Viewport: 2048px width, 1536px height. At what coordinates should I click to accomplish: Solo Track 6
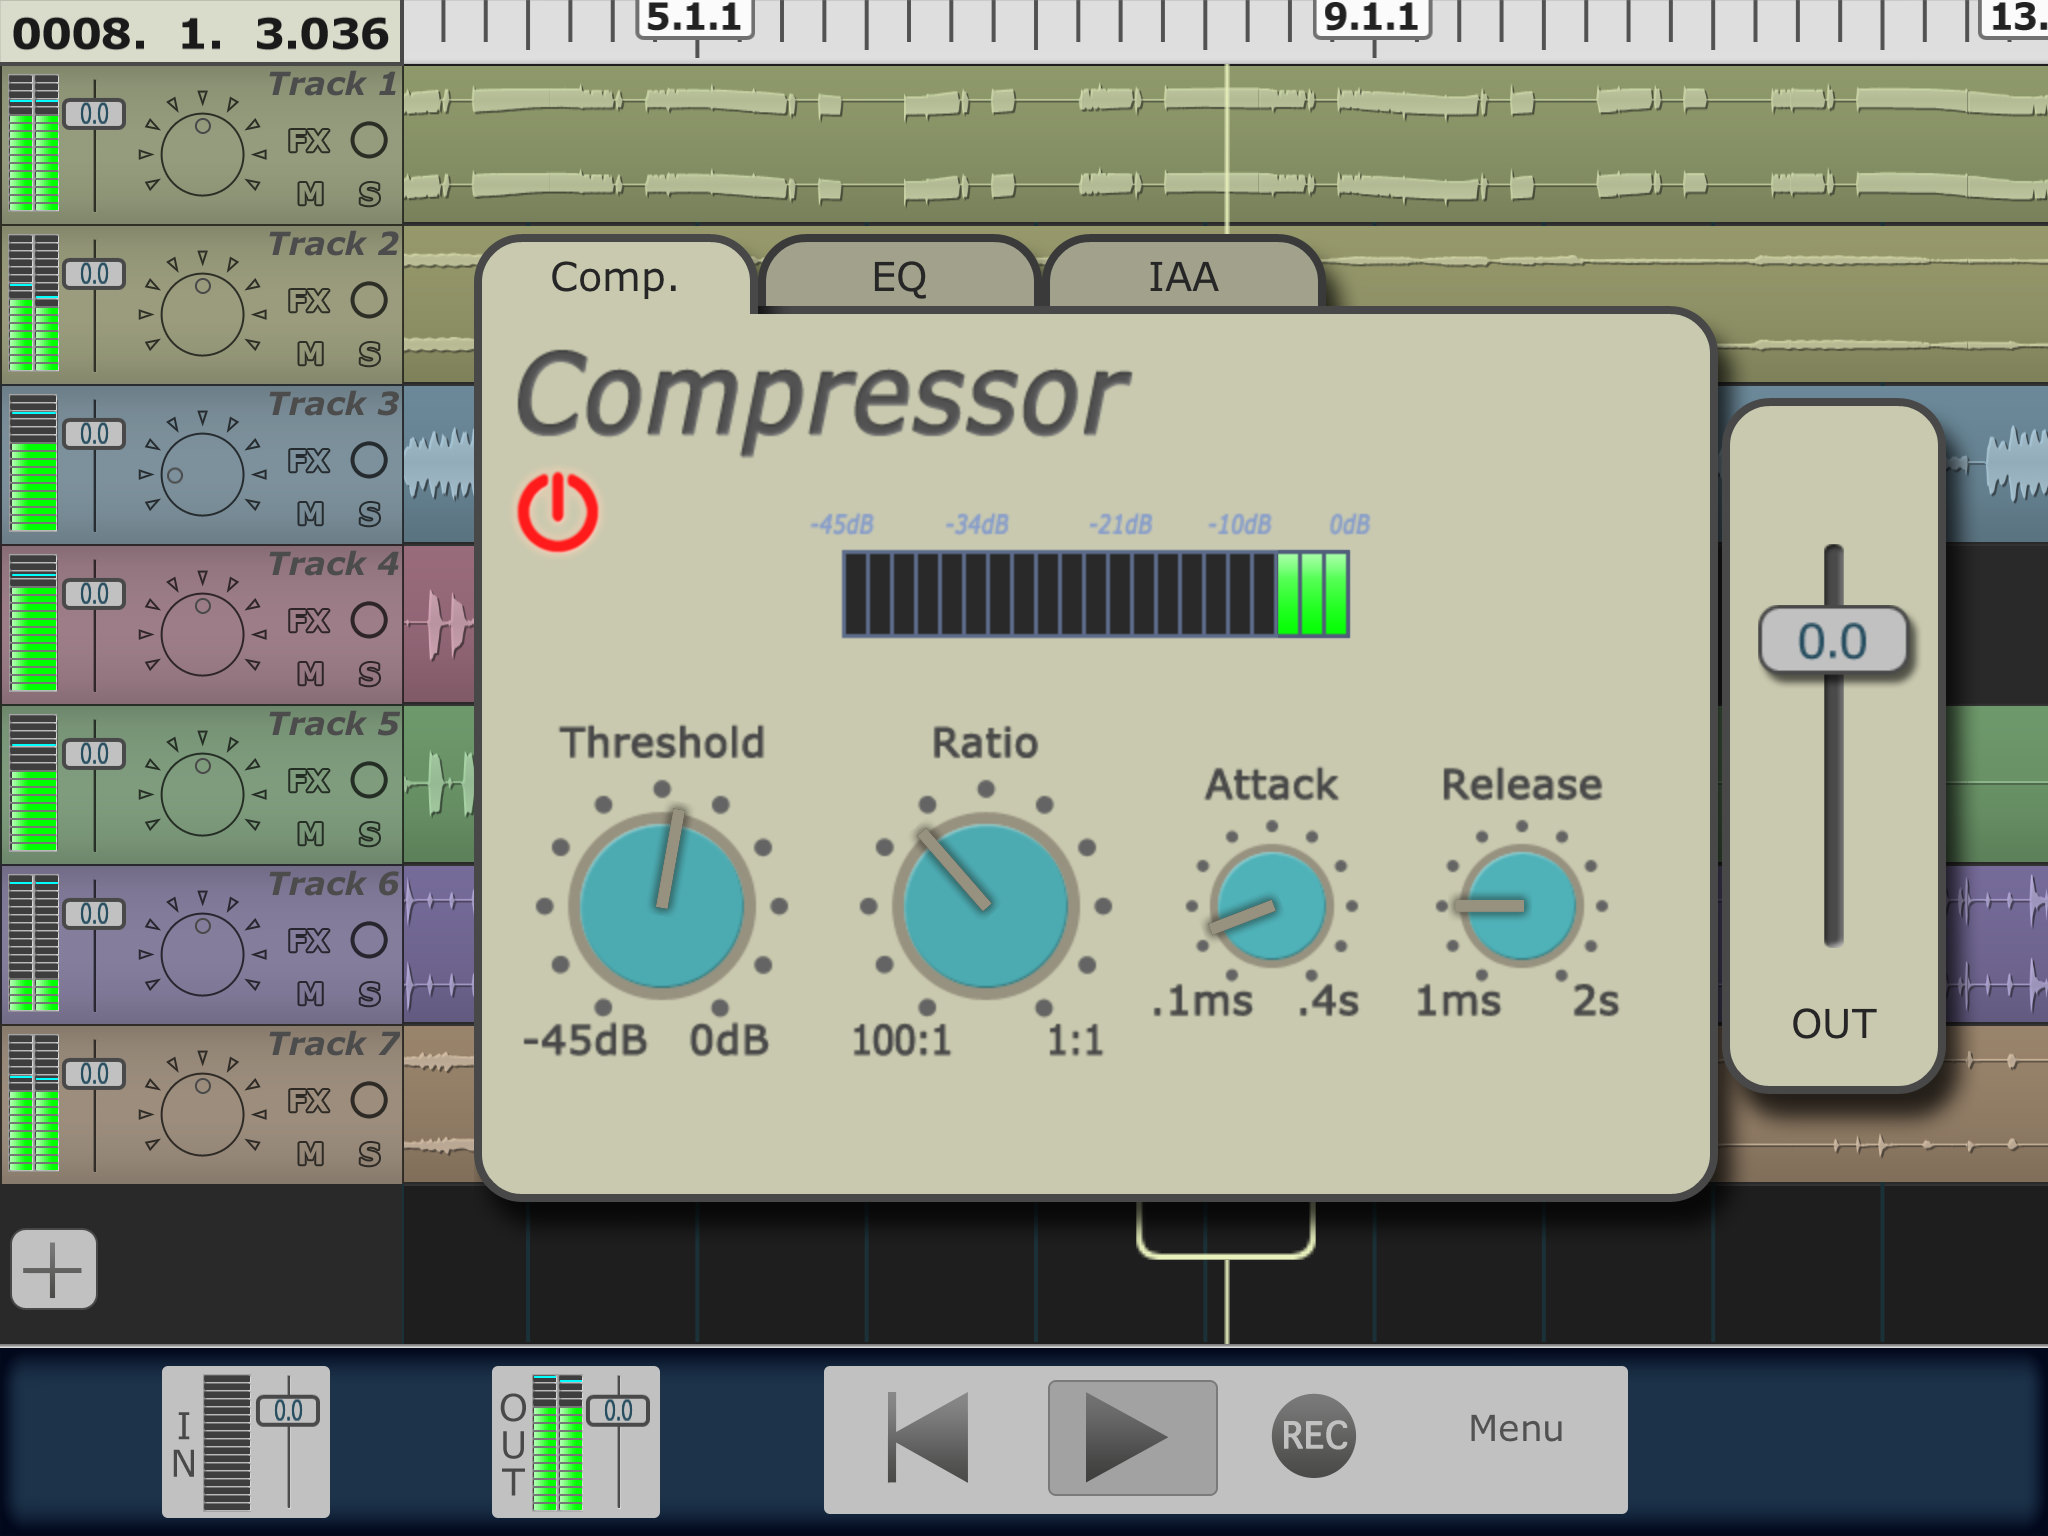(370, 994)
